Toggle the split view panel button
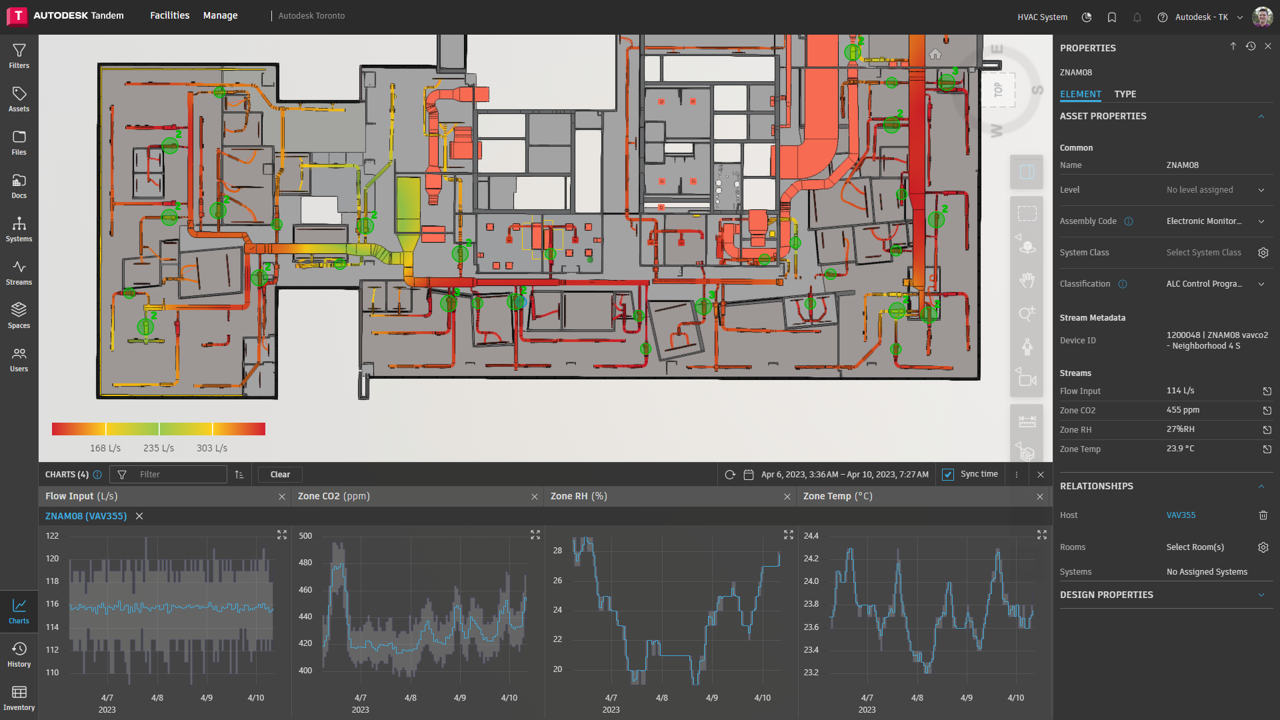The image size is (1280, 720). point(1026,172)
